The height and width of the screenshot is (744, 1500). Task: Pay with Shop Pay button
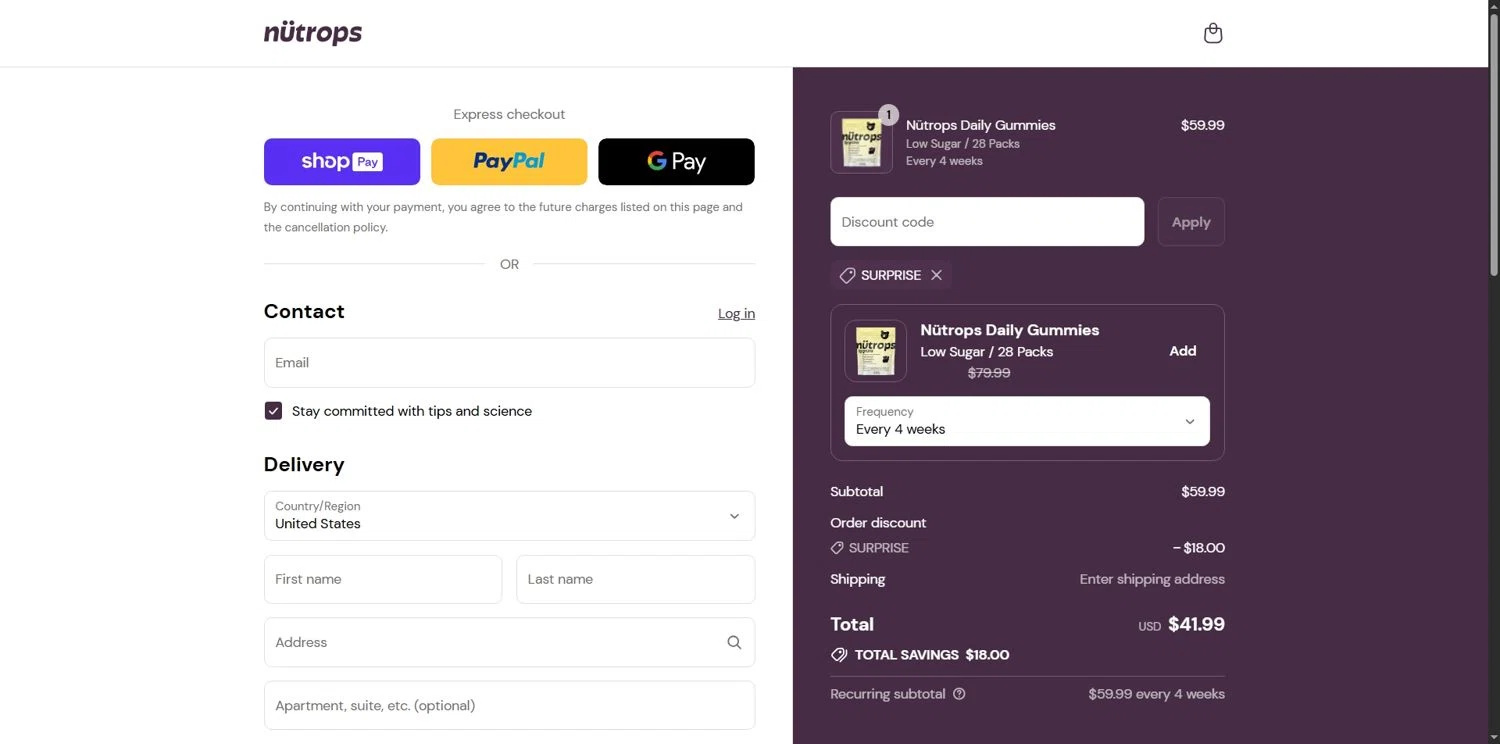342,161
